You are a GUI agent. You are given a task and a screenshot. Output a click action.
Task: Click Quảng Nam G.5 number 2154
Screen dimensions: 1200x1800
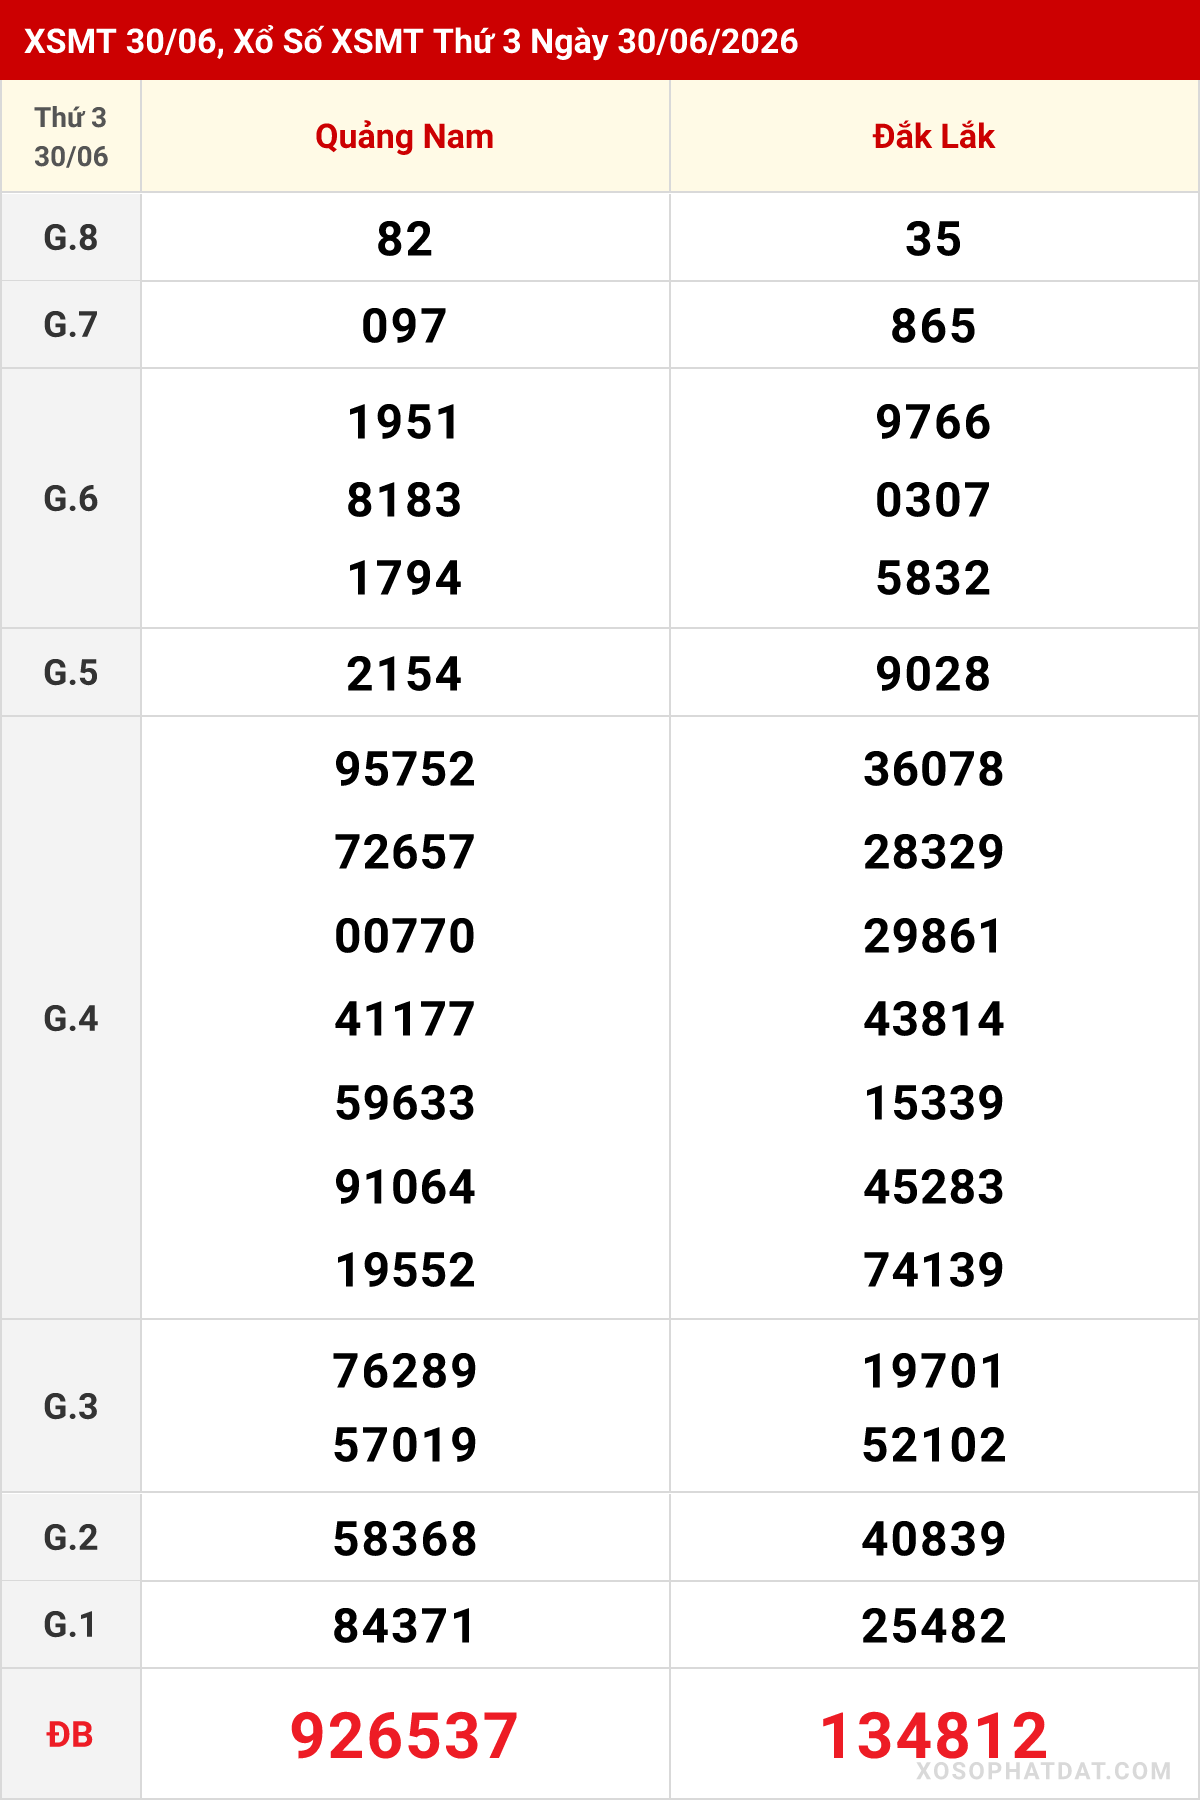(x=404, y=674)
